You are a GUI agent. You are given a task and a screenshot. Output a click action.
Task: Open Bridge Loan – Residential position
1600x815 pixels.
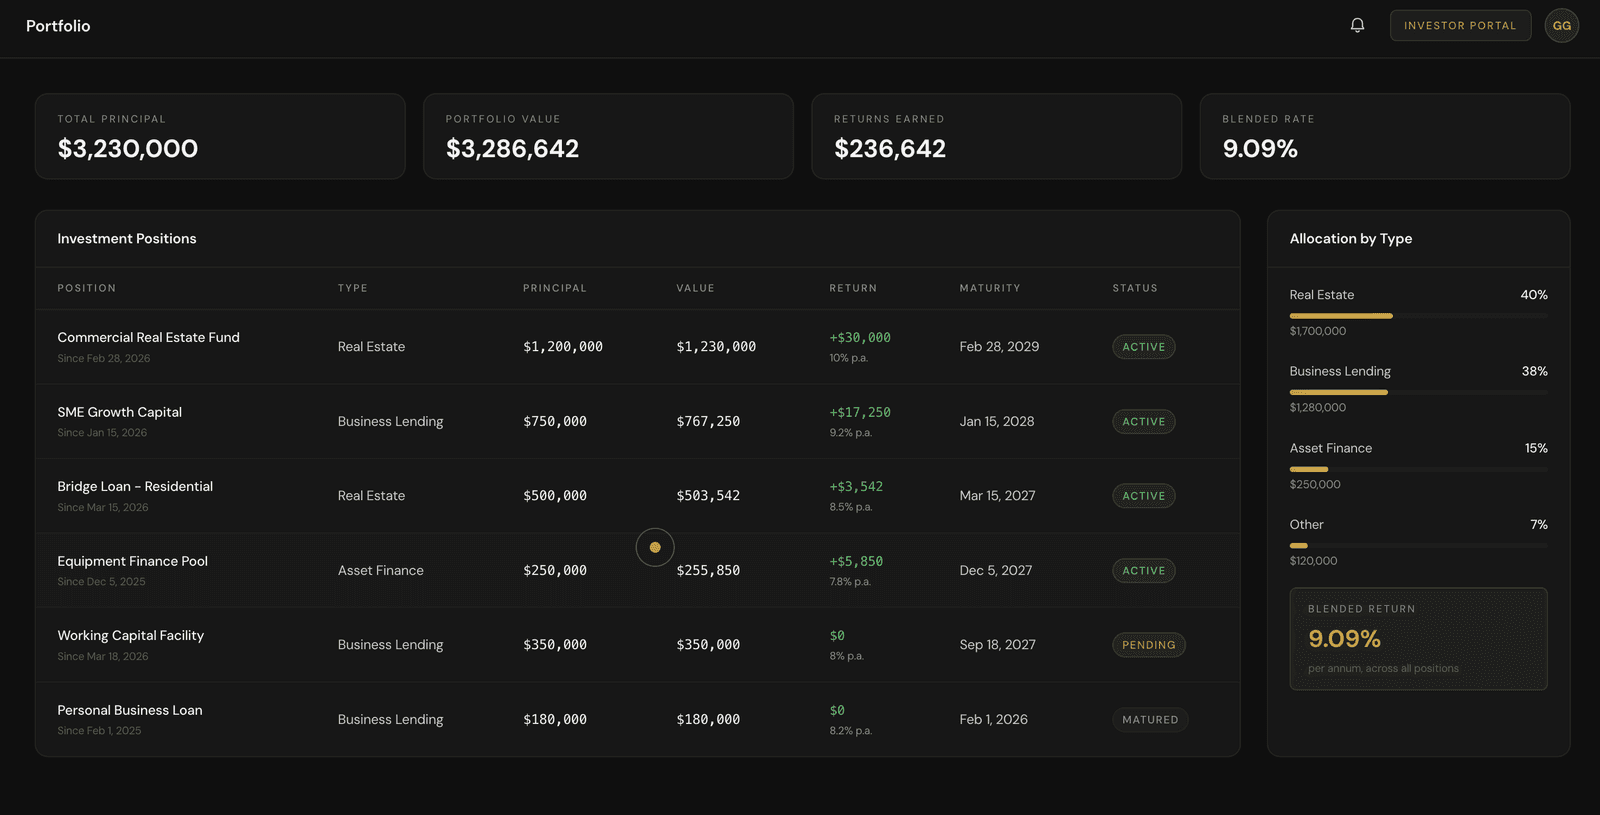(x=638, y=496)
